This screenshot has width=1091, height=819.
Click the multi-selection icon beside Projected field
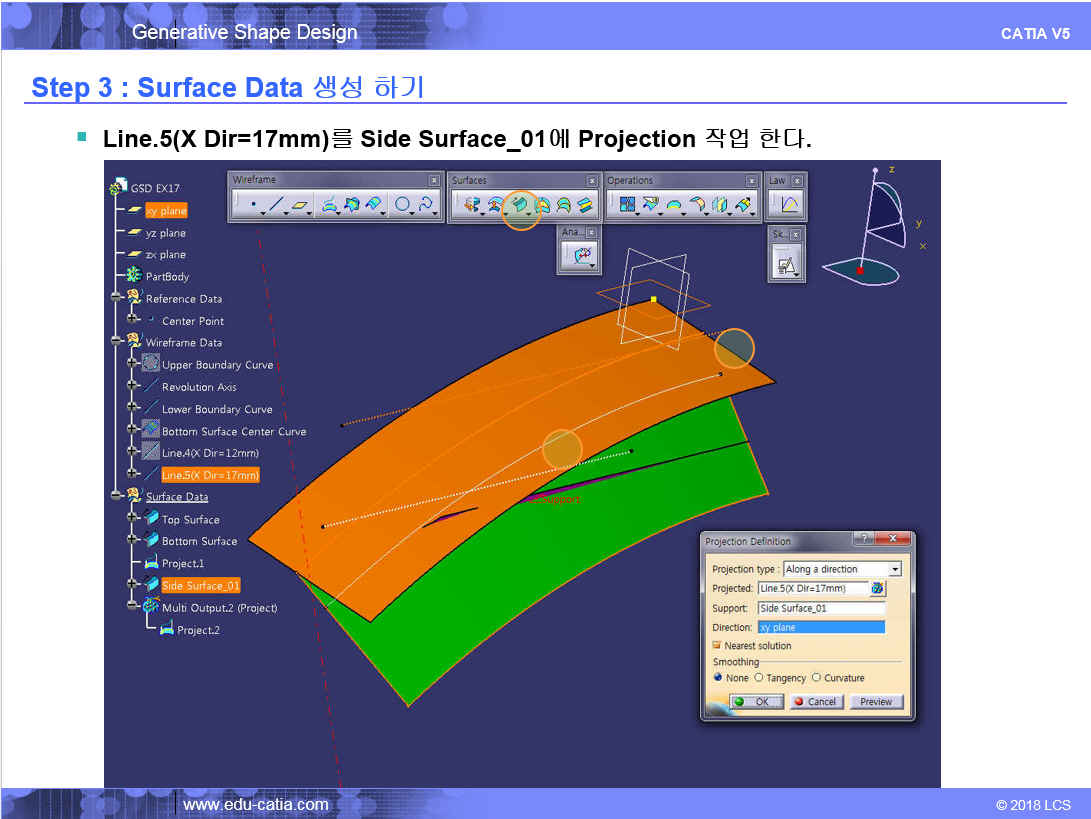pyautogui.click(x=878, y=588)
